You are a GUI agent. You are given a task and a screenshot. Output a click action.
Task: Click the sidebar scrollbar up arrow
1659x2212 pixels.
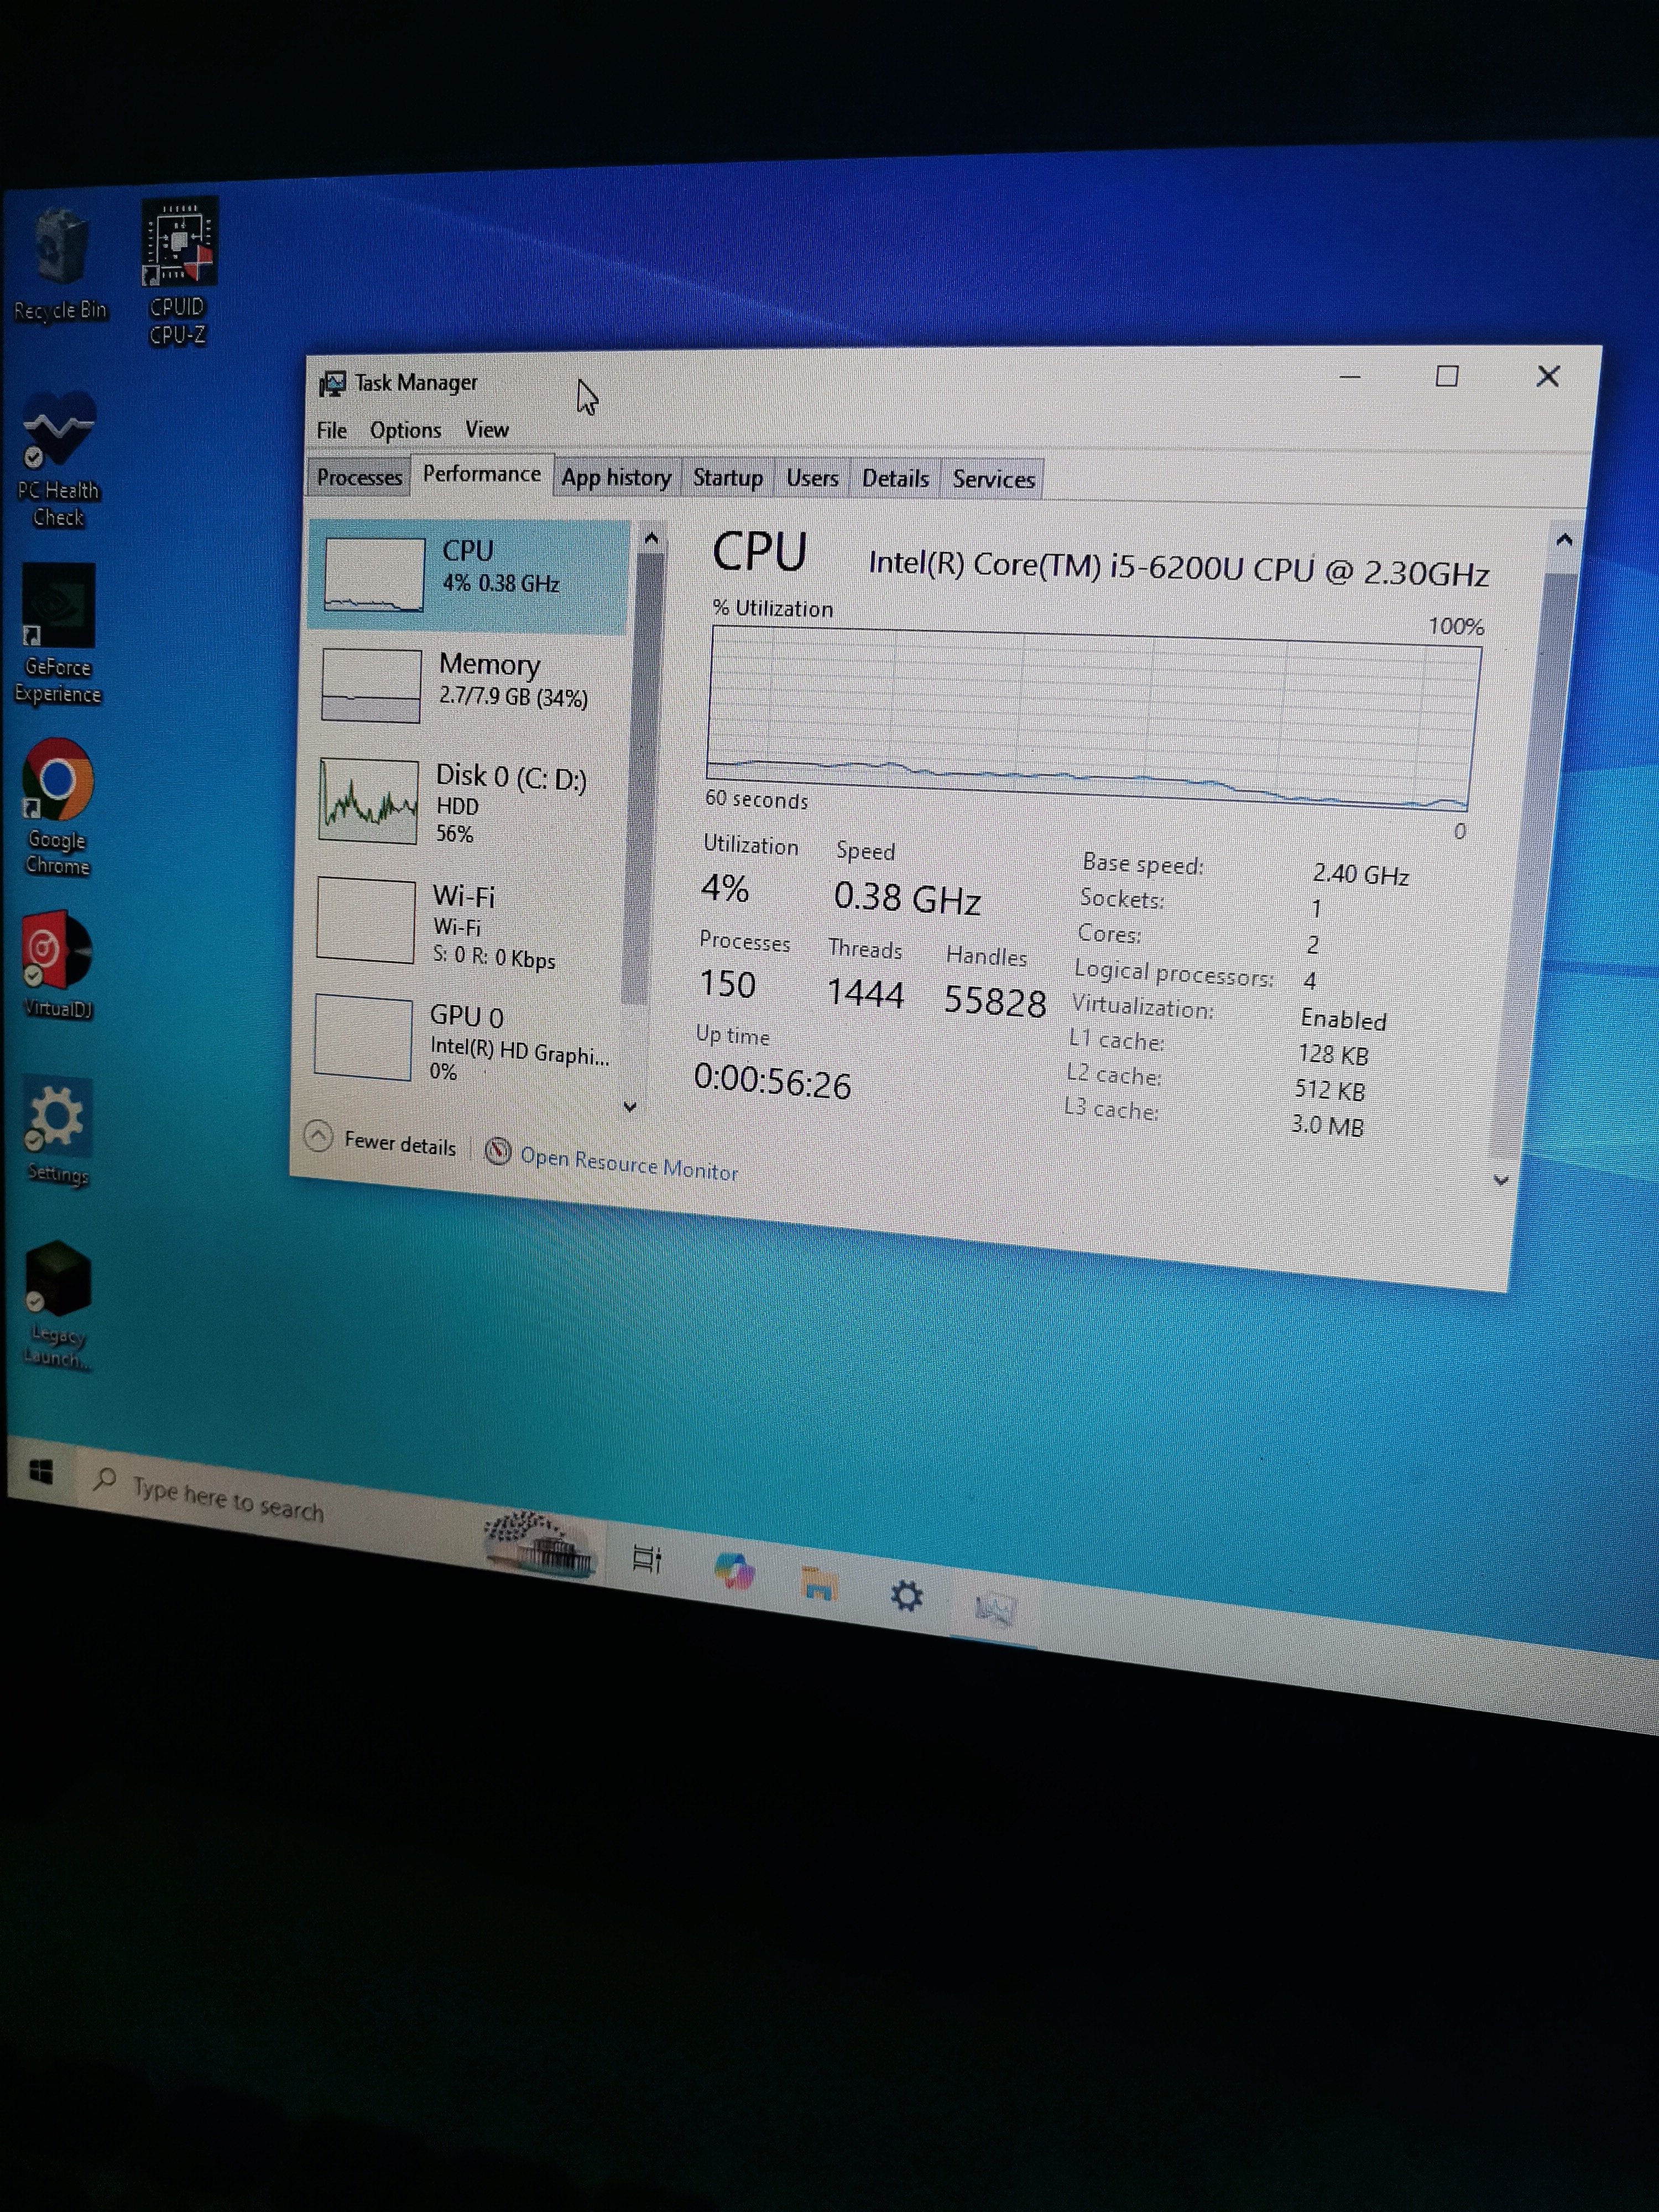coord(651,539)
